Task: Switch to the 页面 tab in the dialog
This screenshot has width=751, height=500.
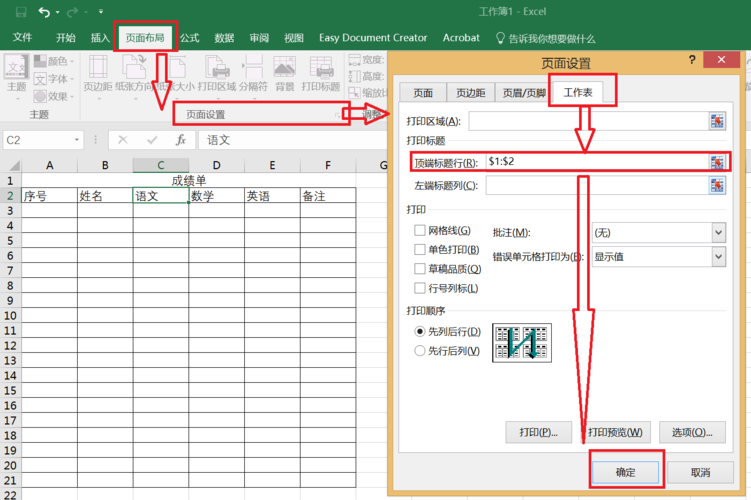Action: (x=423, y=93)
